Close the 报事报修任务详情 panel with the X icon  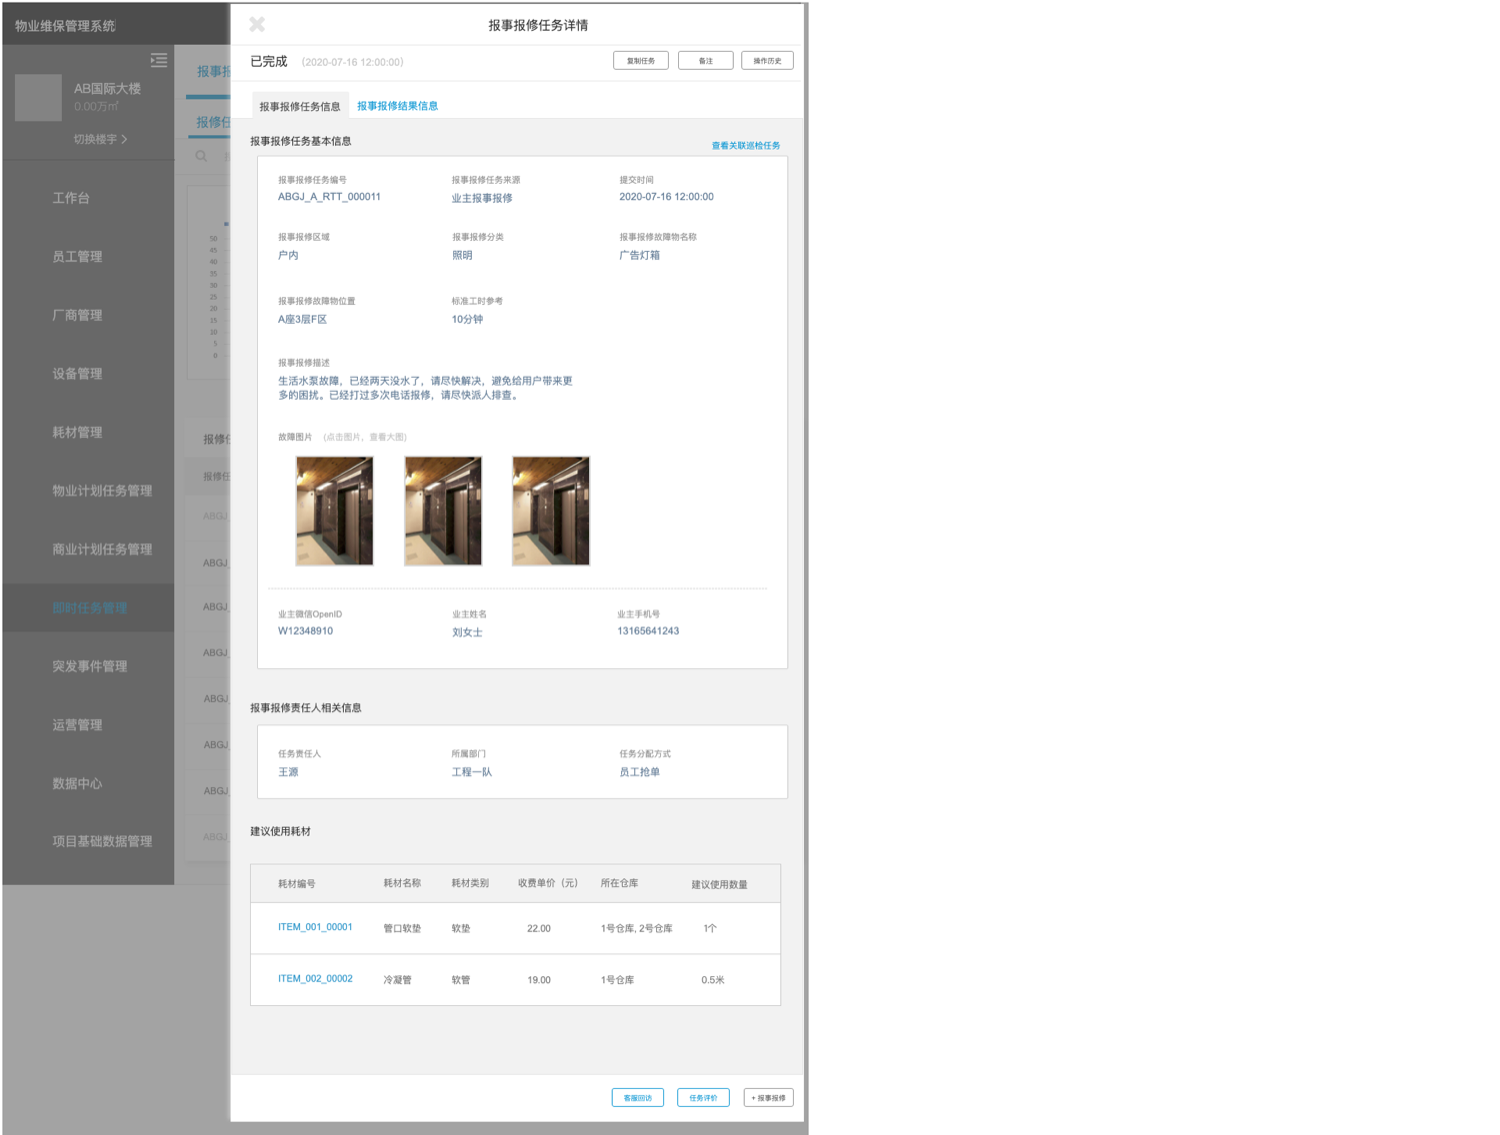(x=257, y=24)
